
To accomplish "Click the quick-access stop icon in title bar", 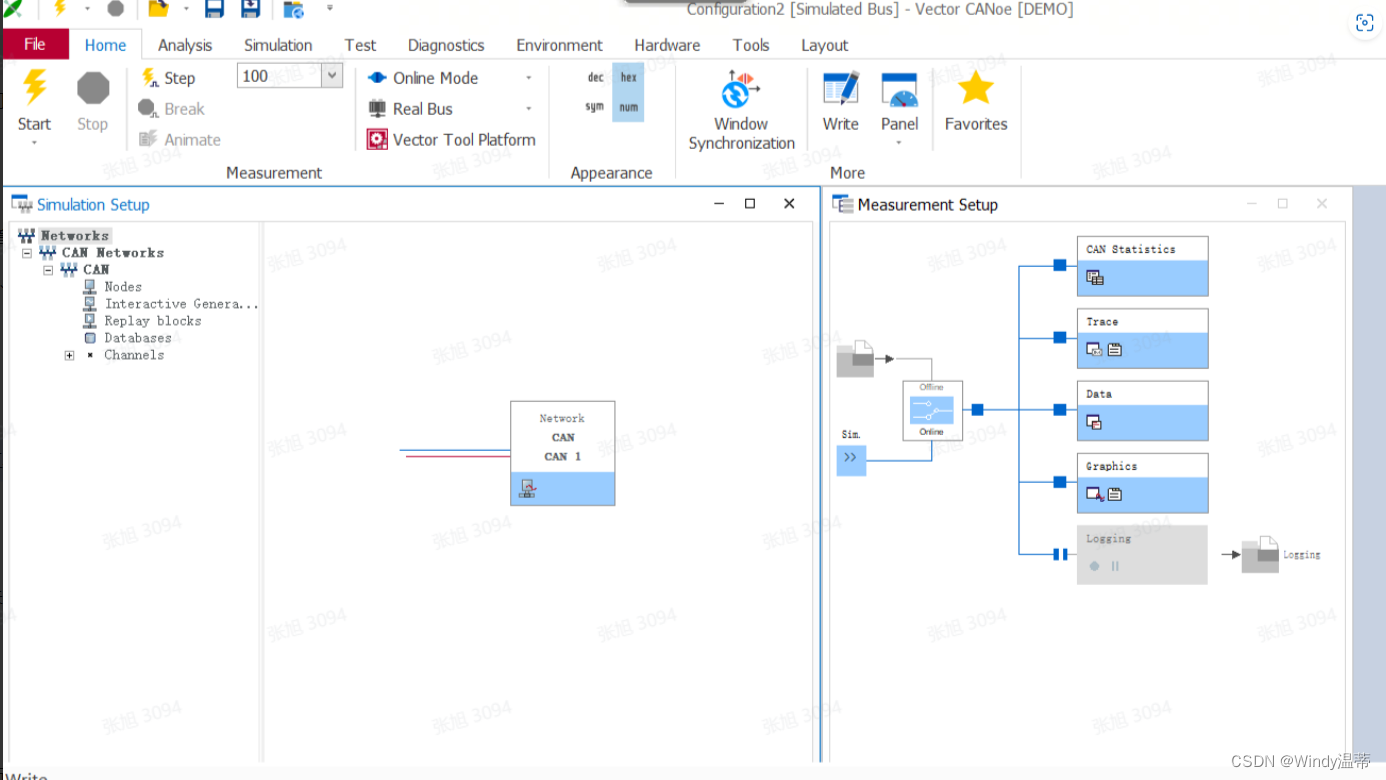I will [x=116, y=9].
